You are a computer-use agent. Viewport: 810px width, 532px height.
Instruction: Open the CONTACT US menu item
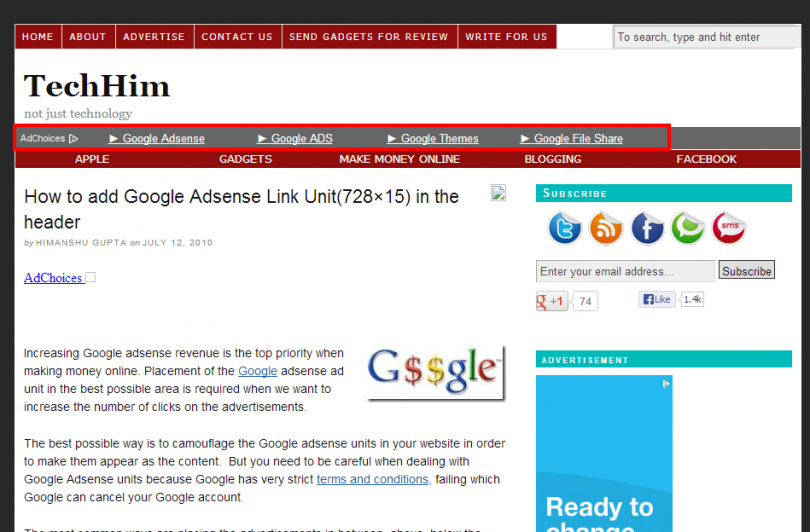(237, 37)
